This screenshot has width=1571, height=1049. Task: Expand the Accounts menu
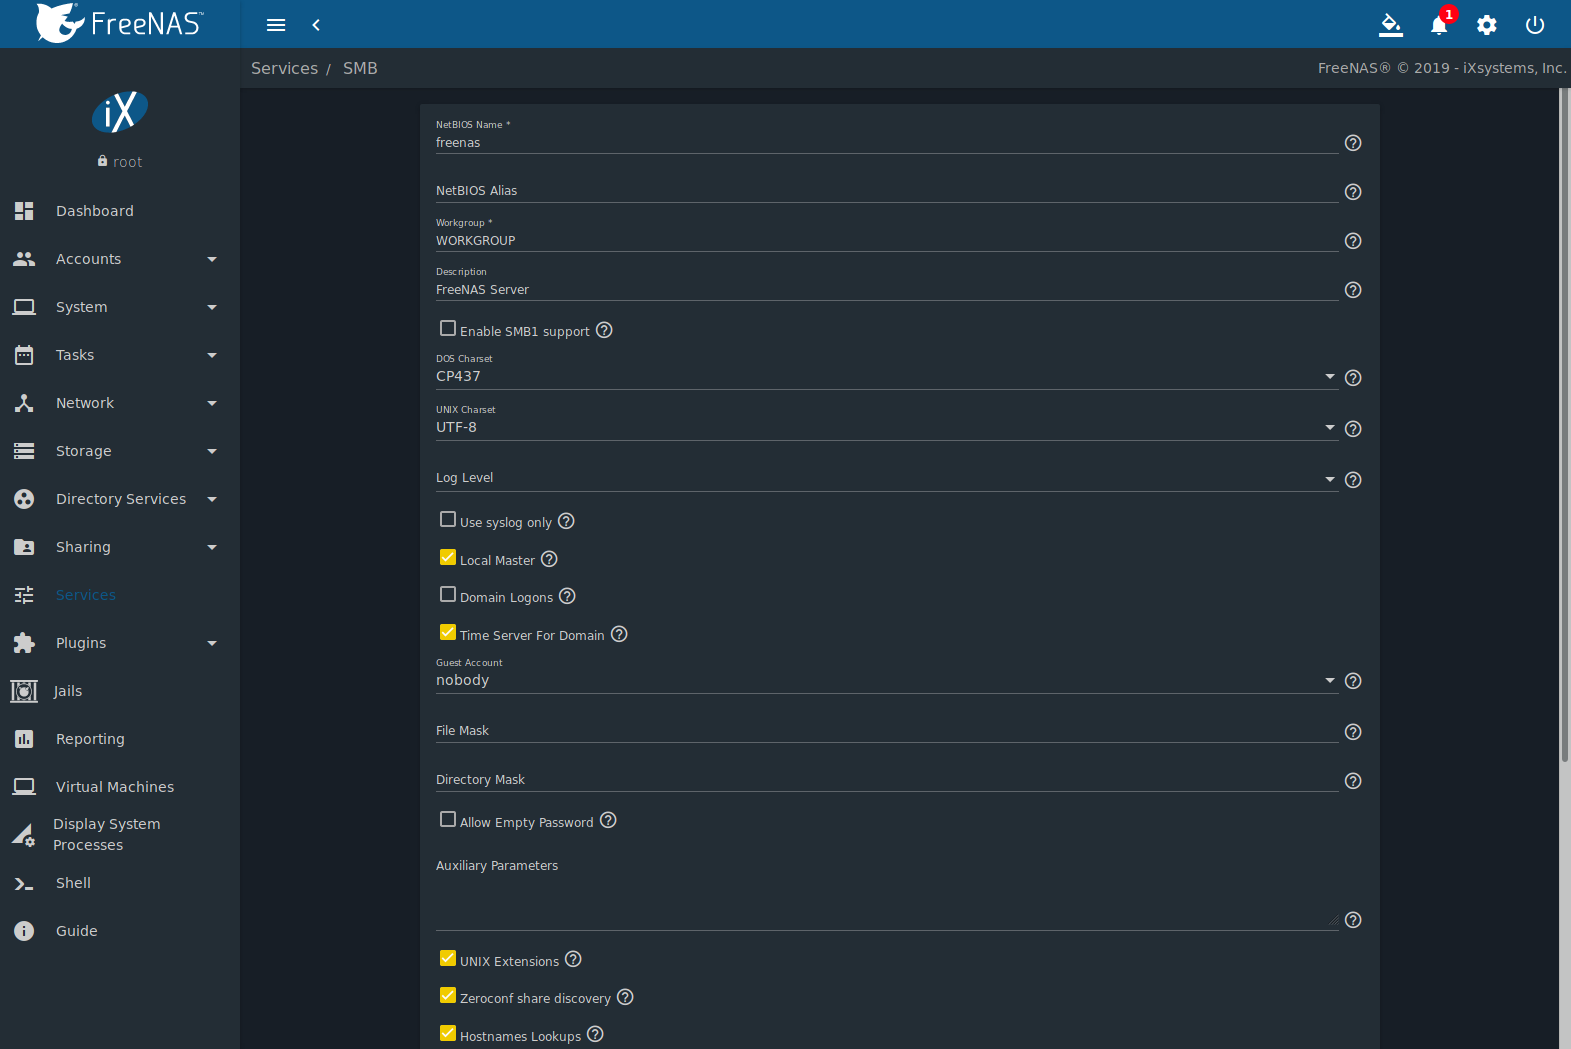click(120, 259)
